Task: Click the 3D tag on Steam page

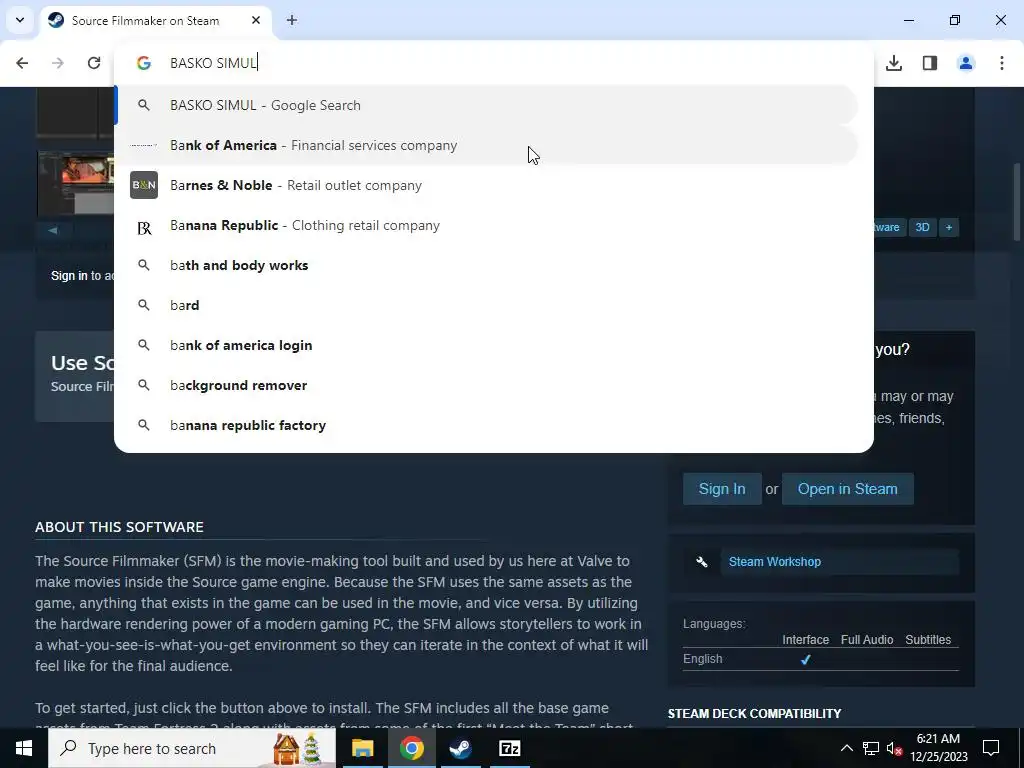Action: coord(922,227)
